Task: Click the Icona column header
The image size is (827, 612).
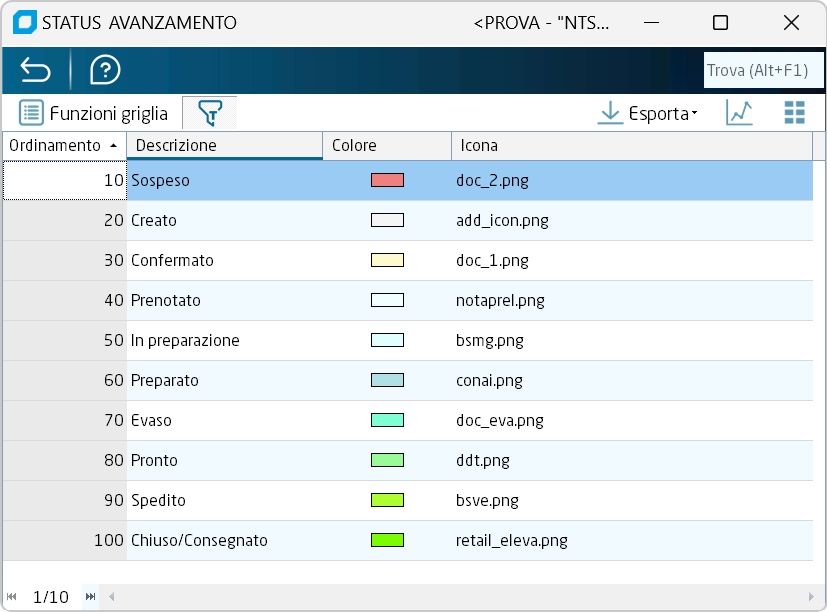Action: (632, 146)
